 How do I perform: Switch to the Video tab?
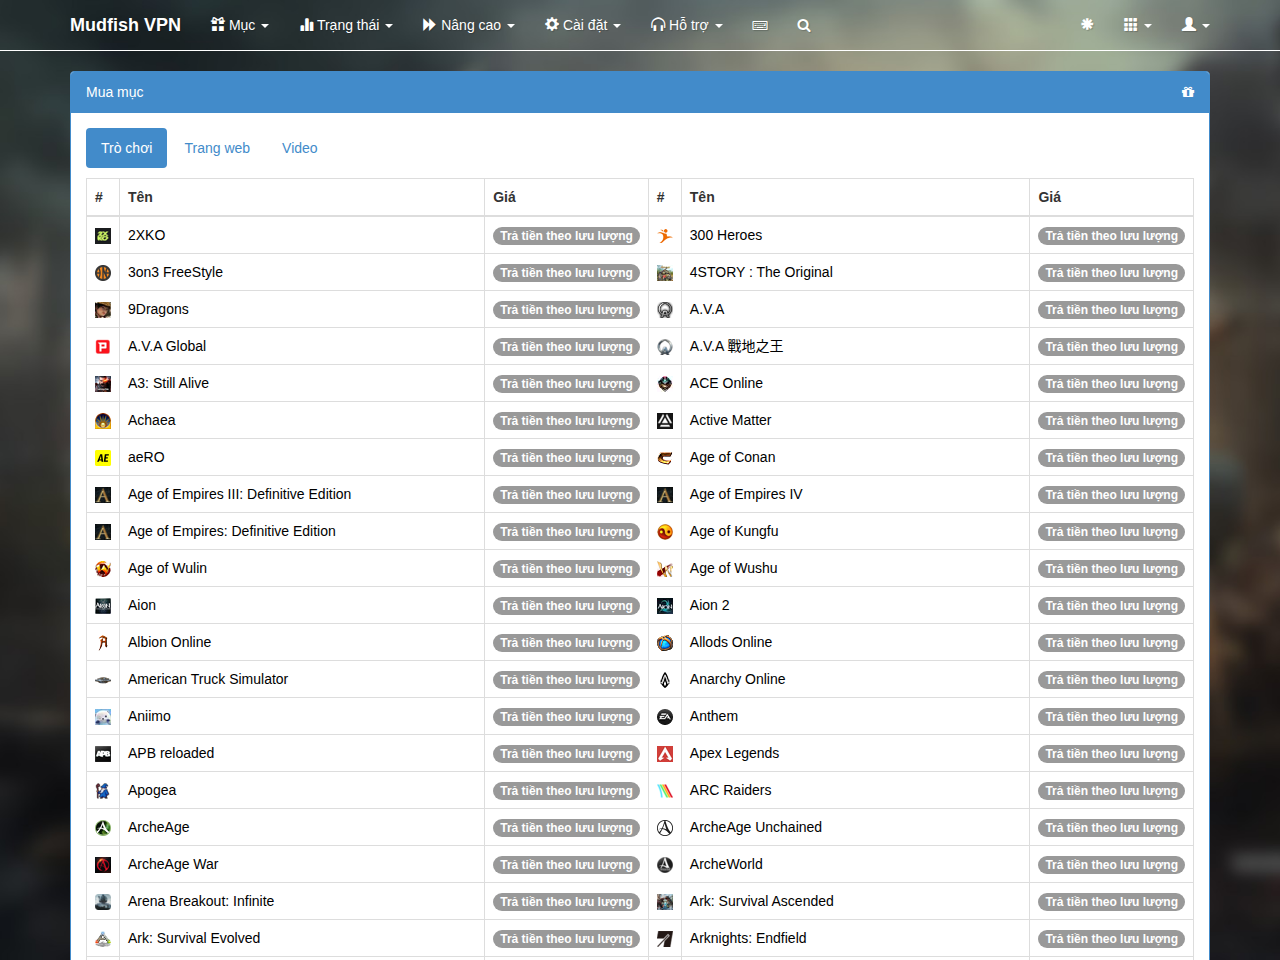coord(299,148)
